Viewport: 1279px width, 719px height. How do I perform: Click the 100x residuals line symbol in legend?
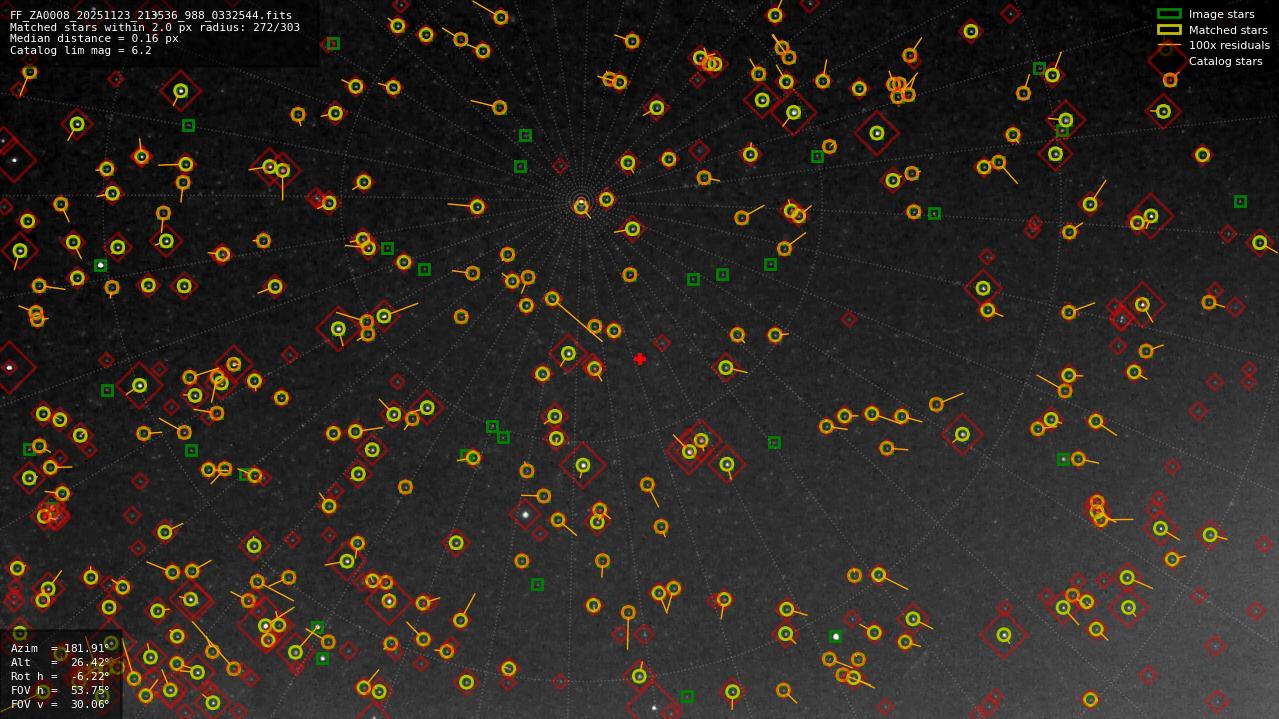point(1169,45)
